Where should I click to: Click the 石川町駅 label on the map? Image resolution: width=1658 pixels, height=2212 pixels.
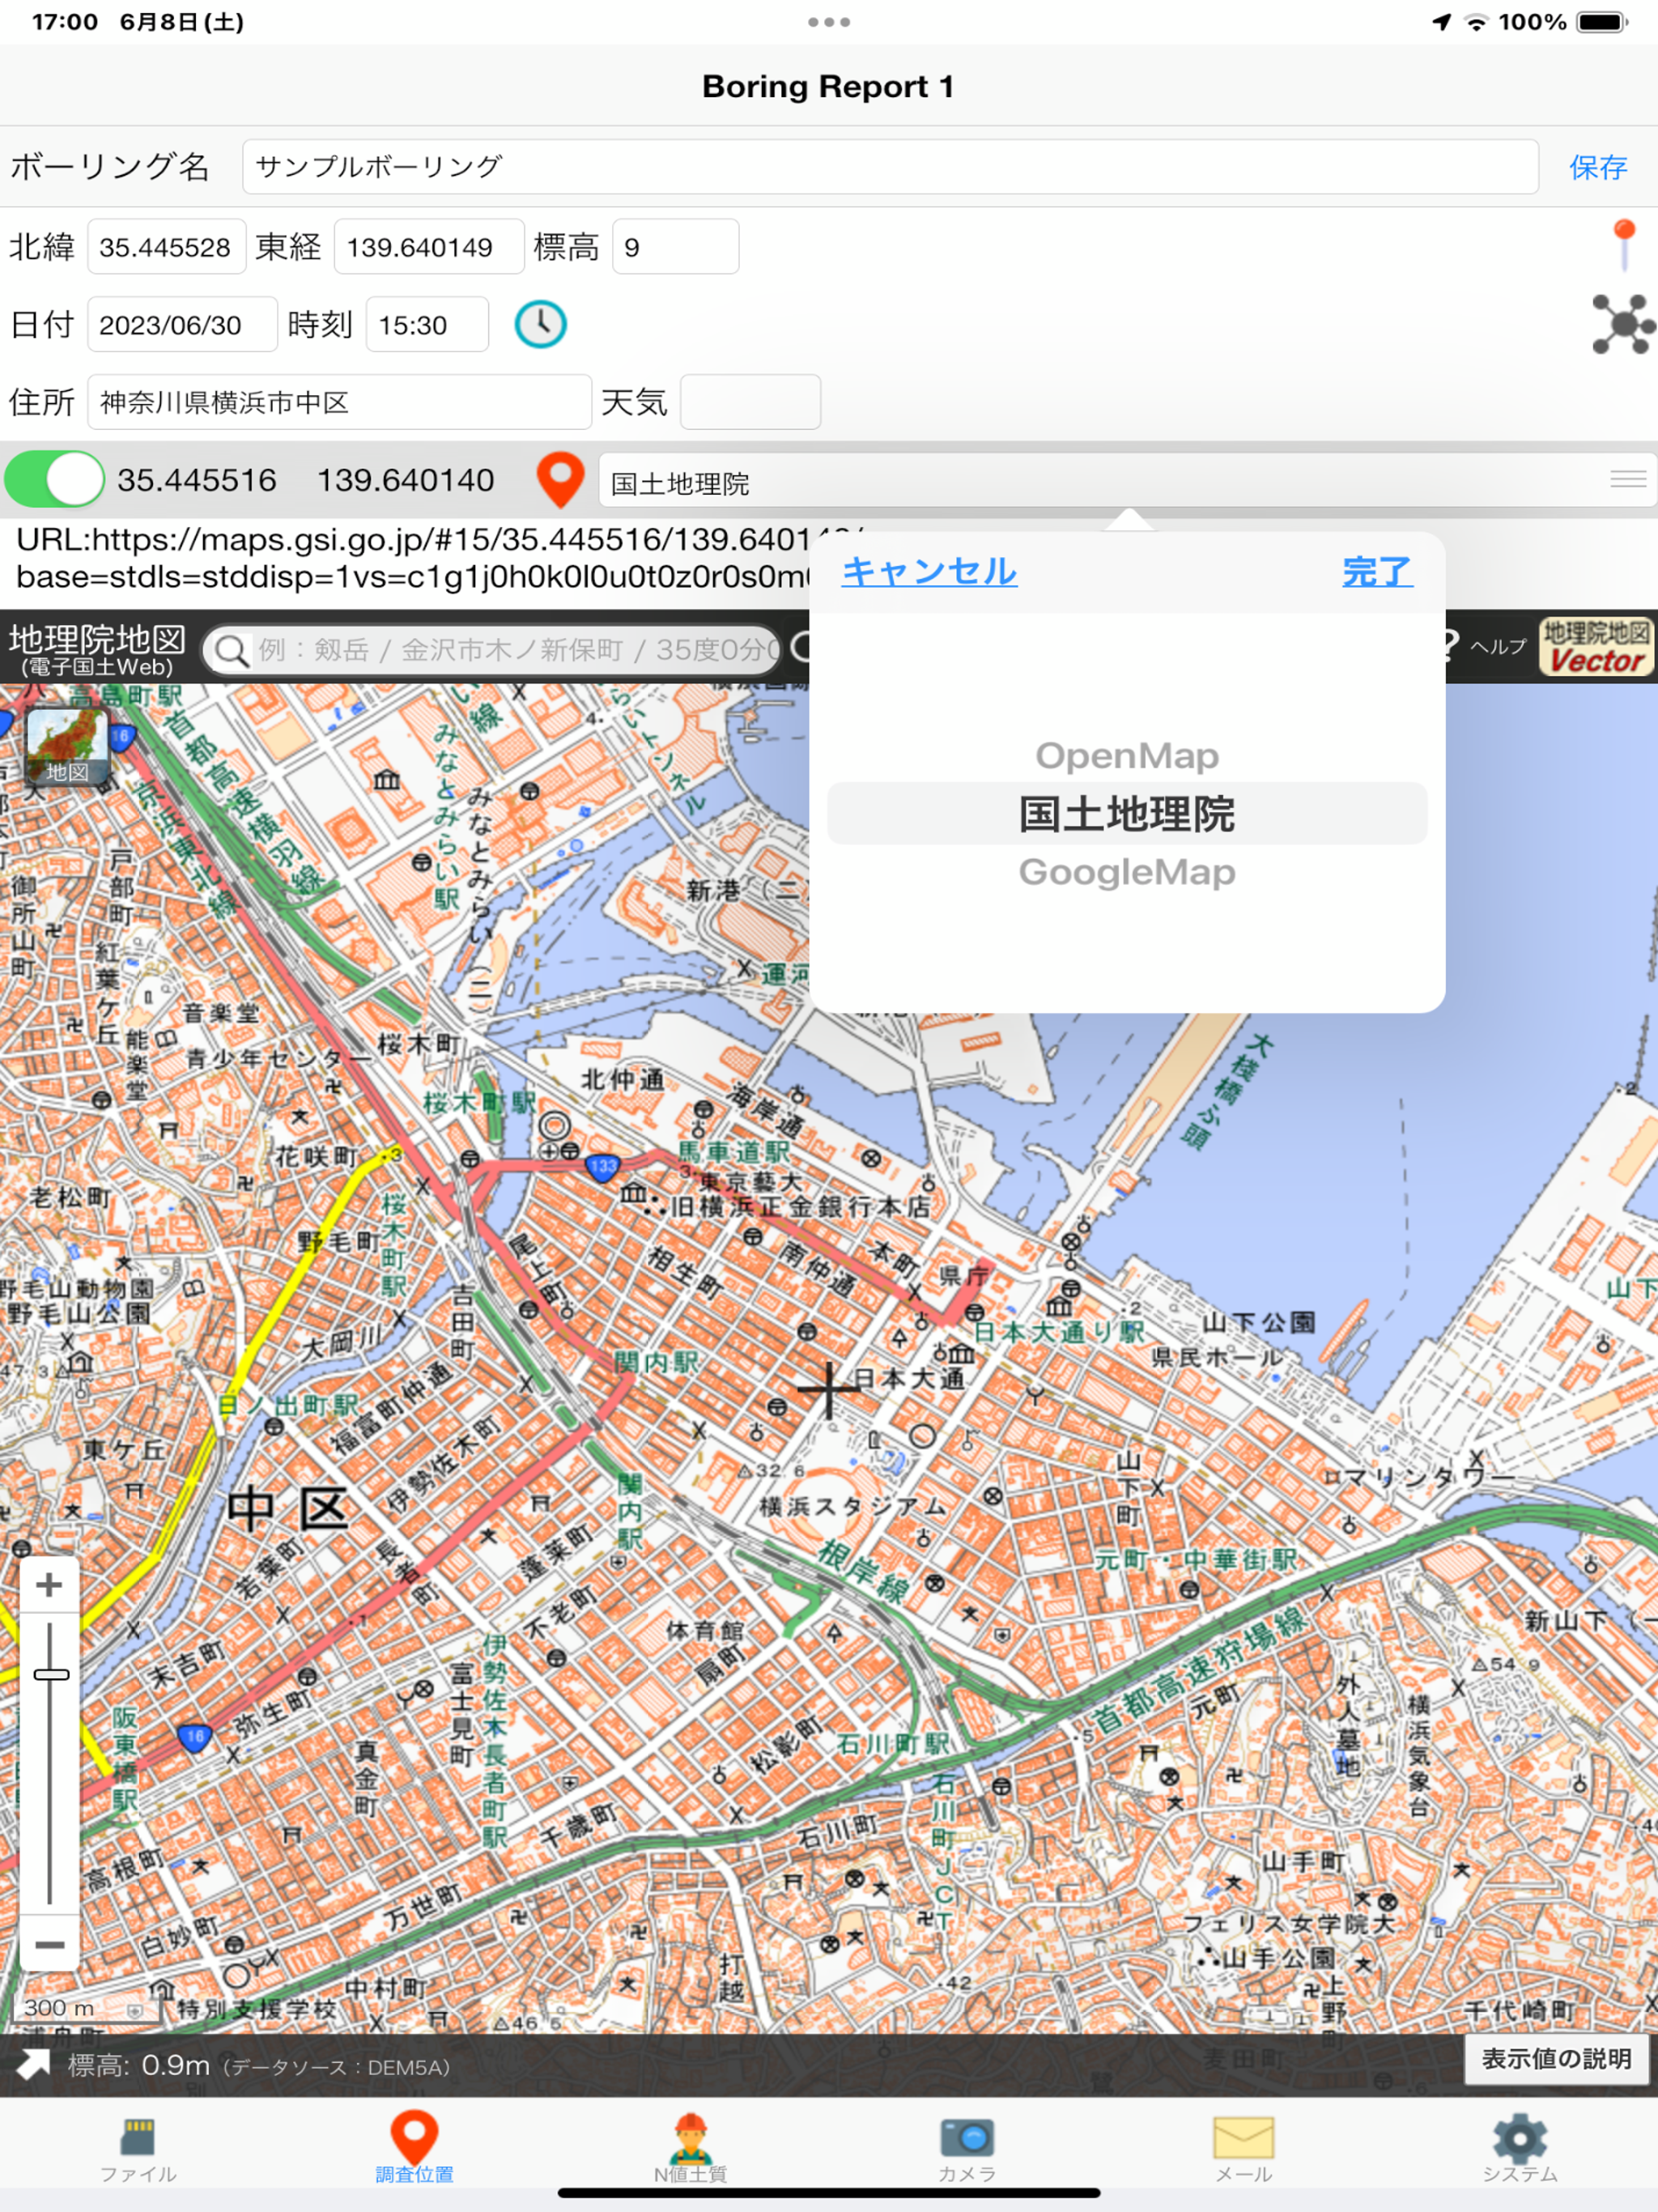pyautogui.click(x=893, y=1744)
